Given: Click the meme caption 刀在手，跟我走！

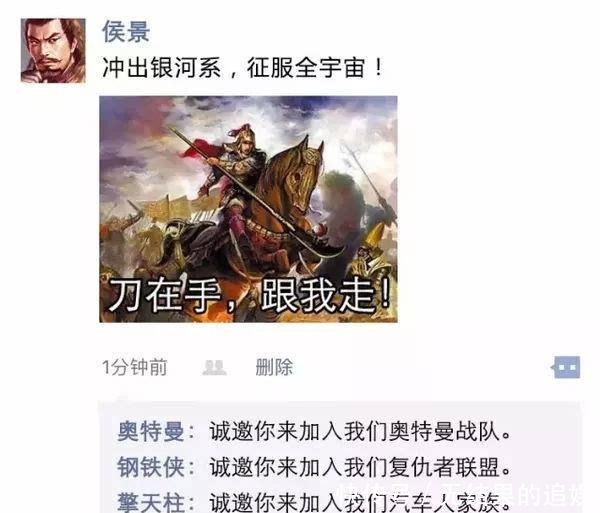Looking at the screenshot, I should click(x=251, y=295).
